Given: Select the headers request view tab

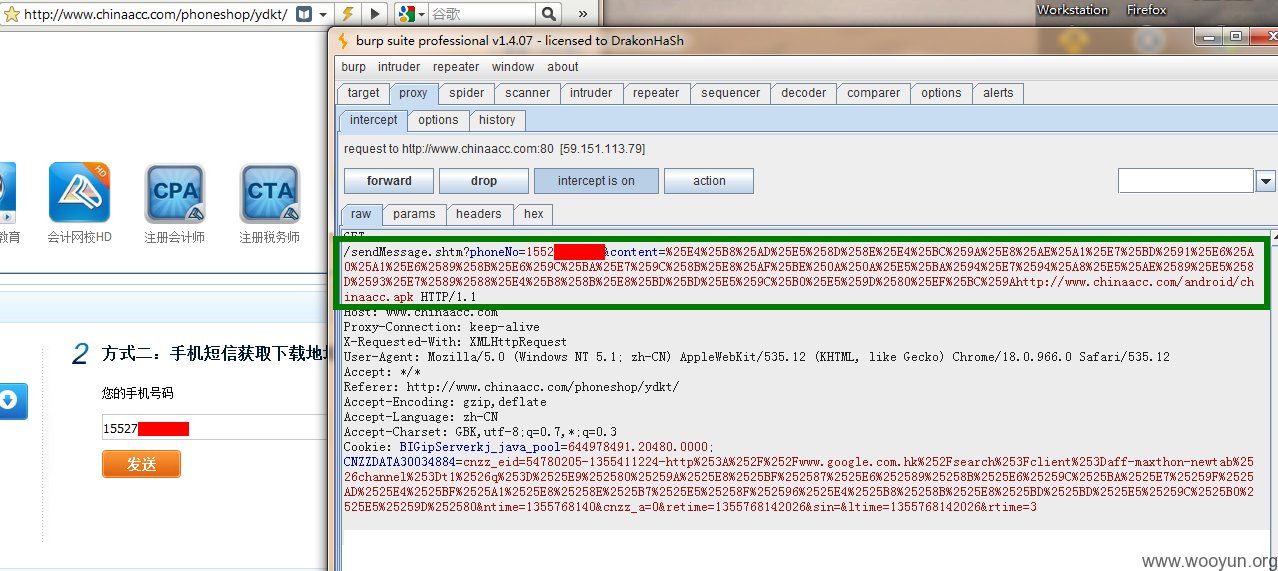Looking at the screenshot, I should point(479,214).
